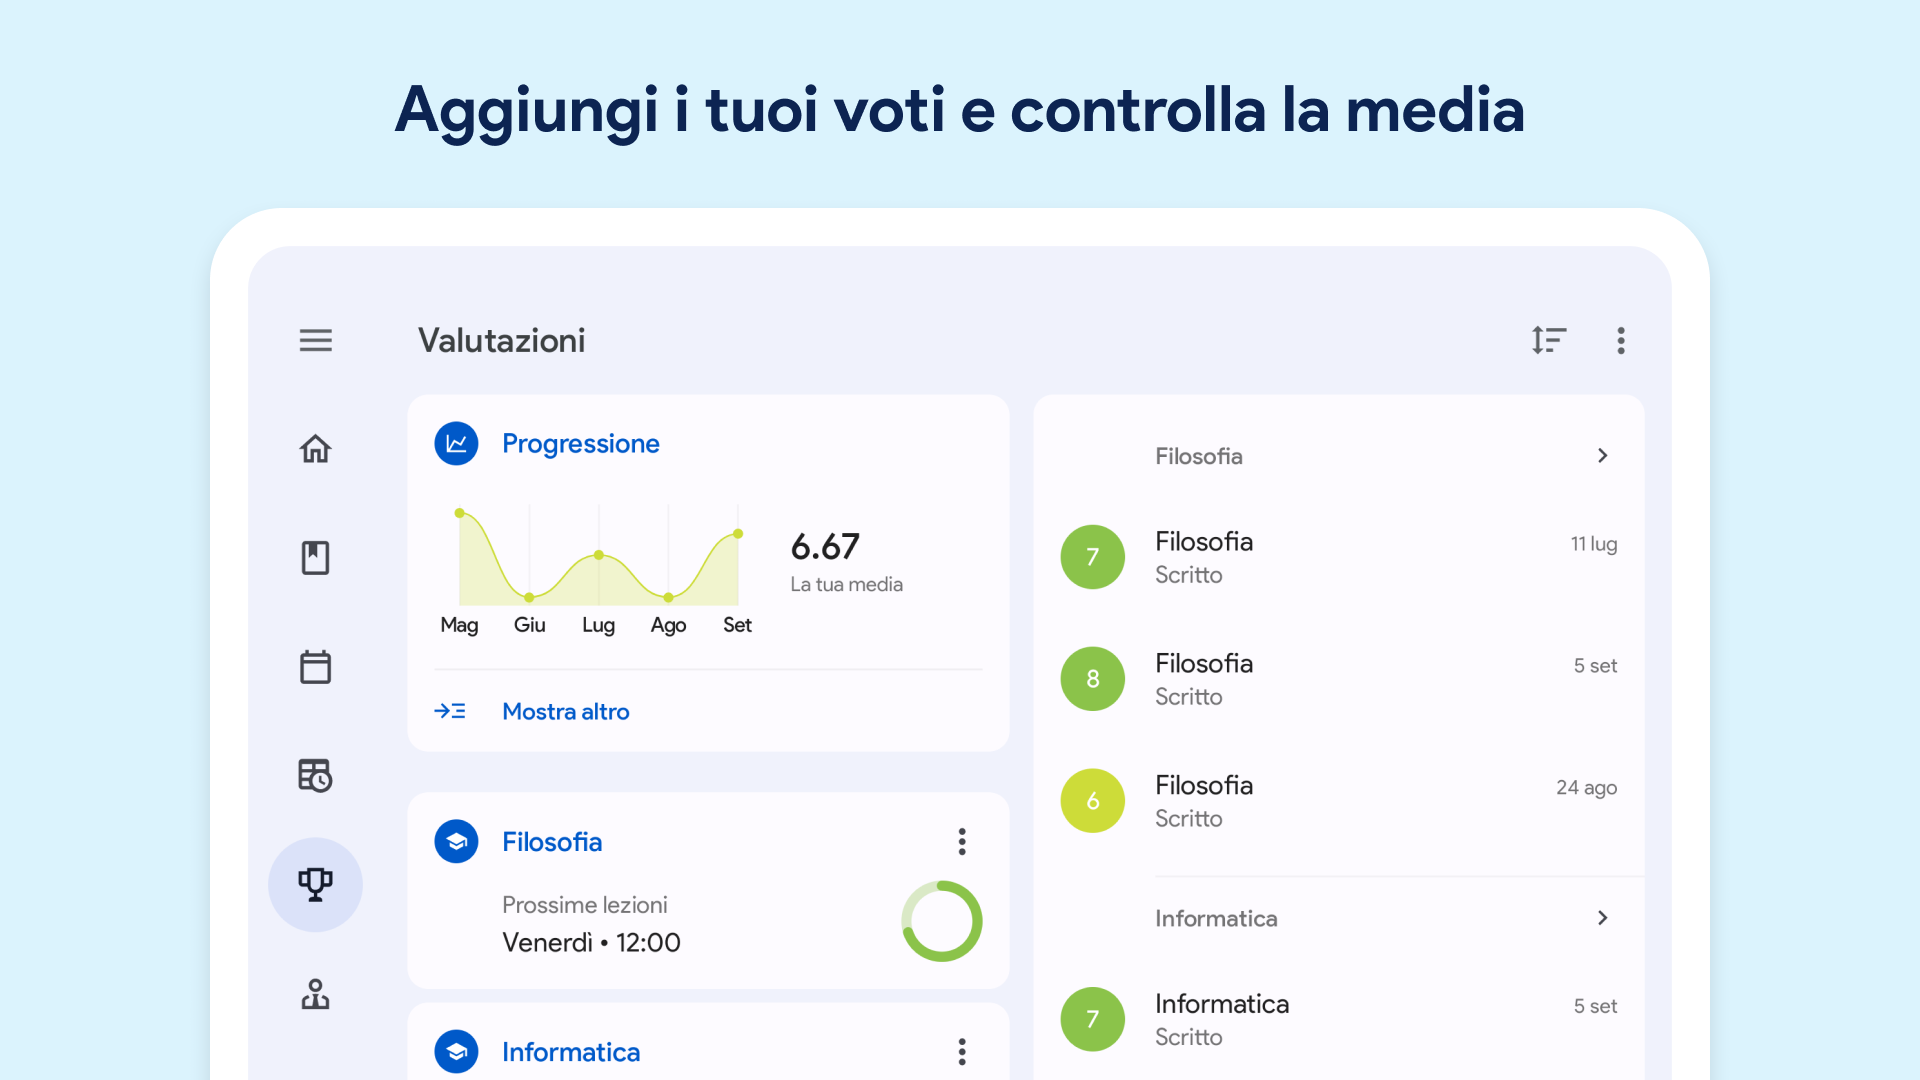Viewport: 1920px width, 1080px height.
Task: Go to the Home sidebar icon
Action: [315, 449]
